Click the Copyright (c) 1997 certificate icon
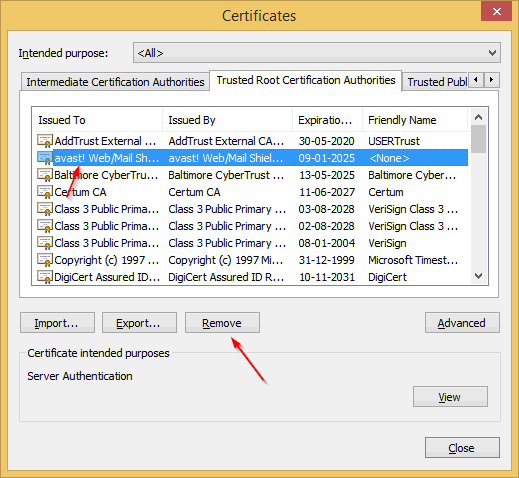519x478 pixels. pyautogui.click(x=45, y=260)
